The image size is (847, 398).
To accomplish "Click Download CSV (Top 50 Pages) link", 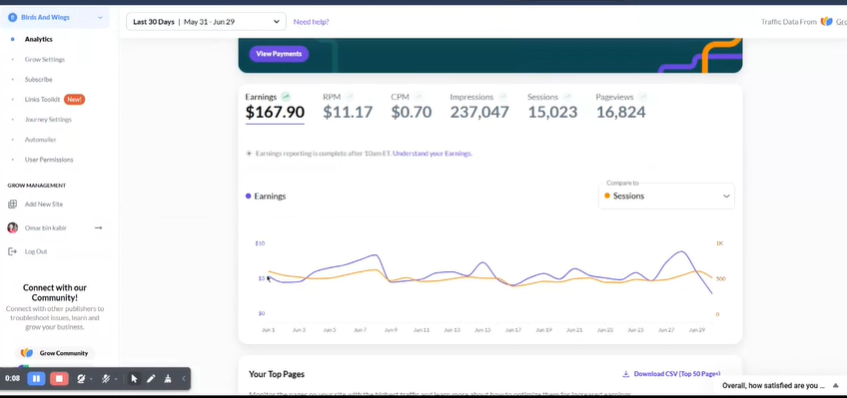I will tap(677, 374).
